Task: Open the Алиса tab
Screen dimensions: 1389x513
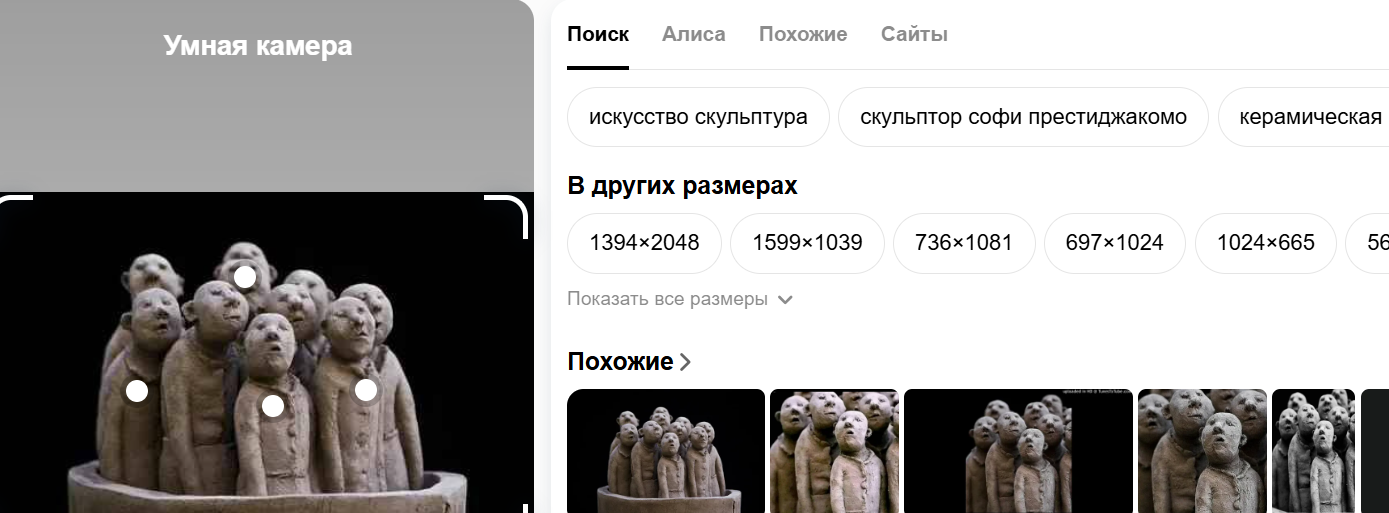Action: 694,34
